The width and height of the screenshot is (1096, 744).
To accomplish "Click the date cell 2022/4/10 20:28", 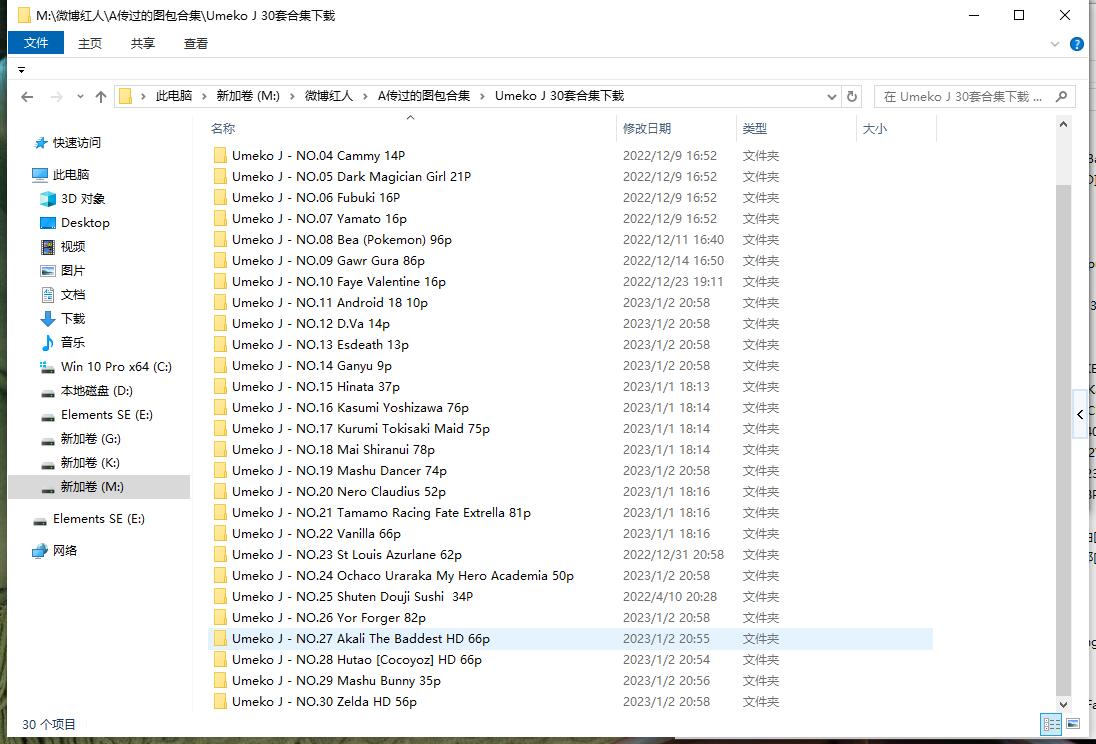I will (670, 596).
